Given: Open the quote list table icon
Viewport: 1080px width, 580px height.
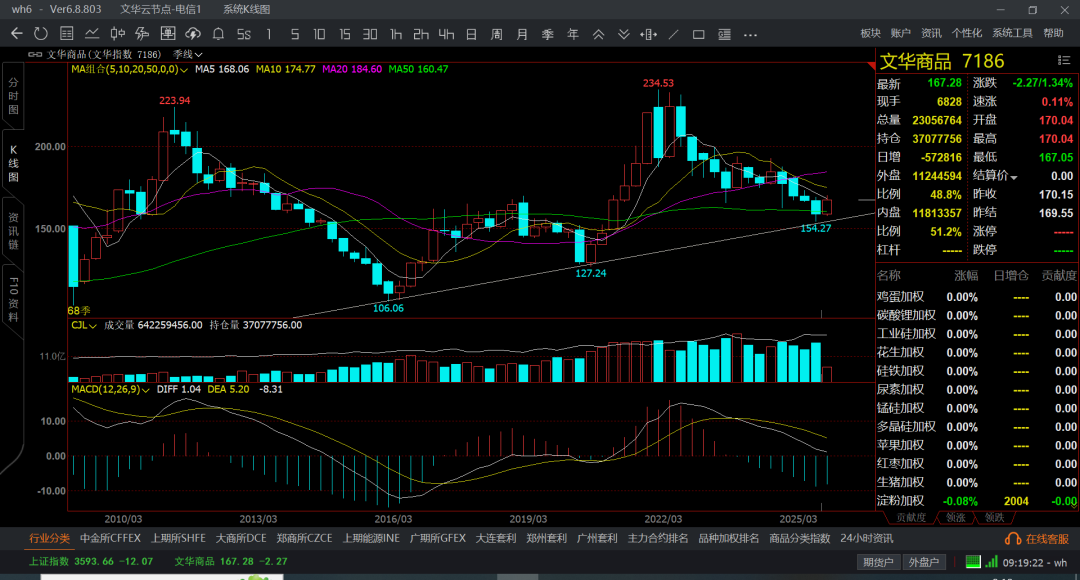Looking at the screenshot, I should click(66, 34).
